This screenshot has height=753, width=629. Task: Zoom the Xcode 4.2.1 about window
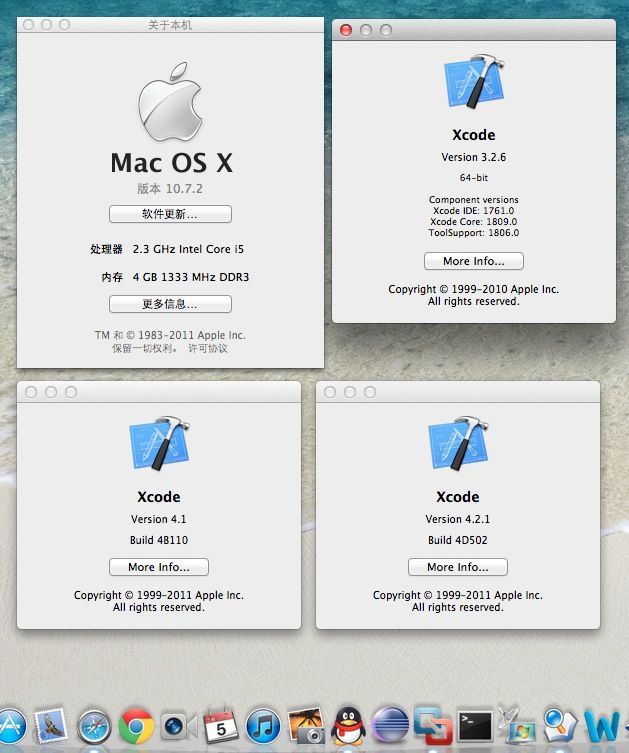[x=370, y=392]
